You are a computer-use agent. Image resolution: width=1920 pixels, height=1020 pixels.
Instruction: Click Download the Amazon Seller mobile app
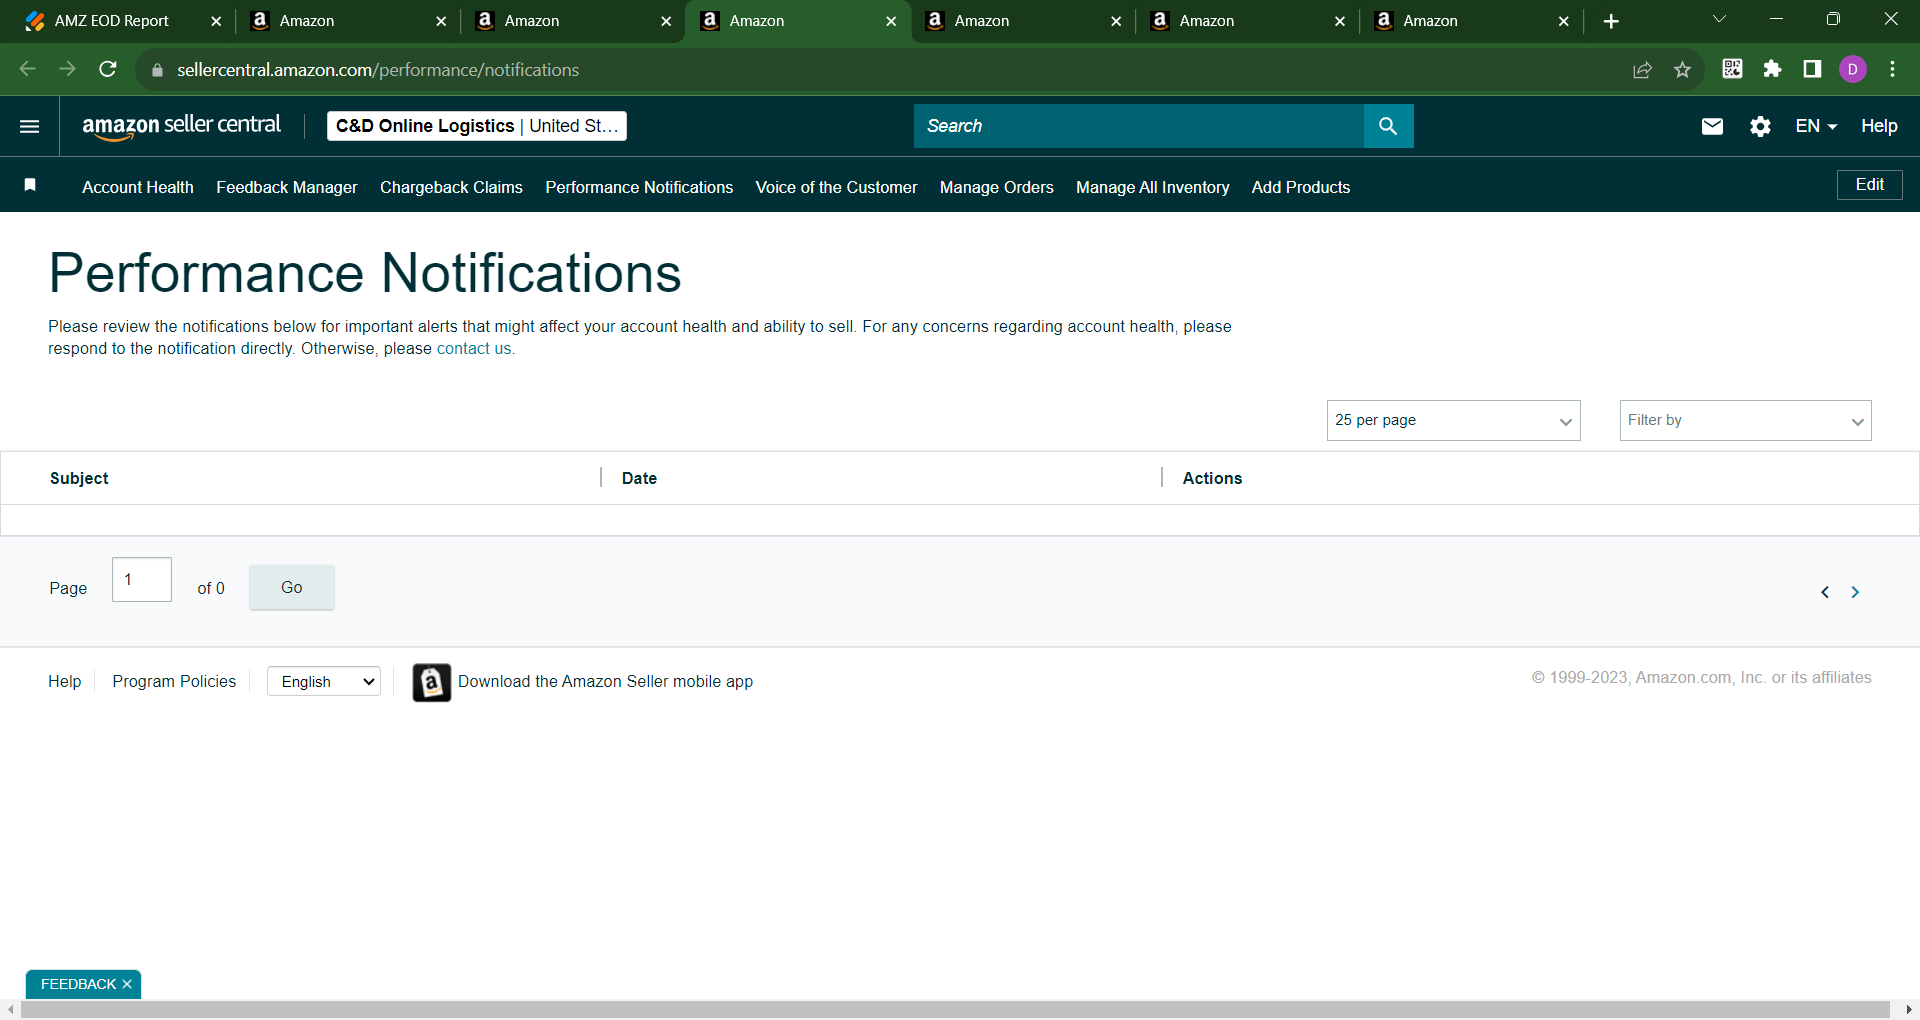click(x=605, y=681)
